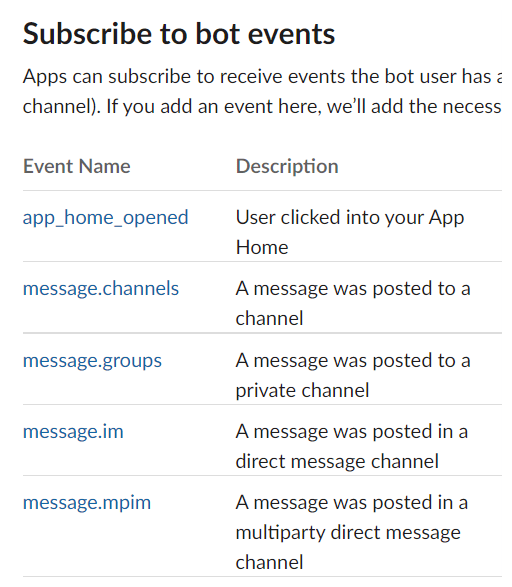Select the 'multiparty direct message' description text

(348, 533)
